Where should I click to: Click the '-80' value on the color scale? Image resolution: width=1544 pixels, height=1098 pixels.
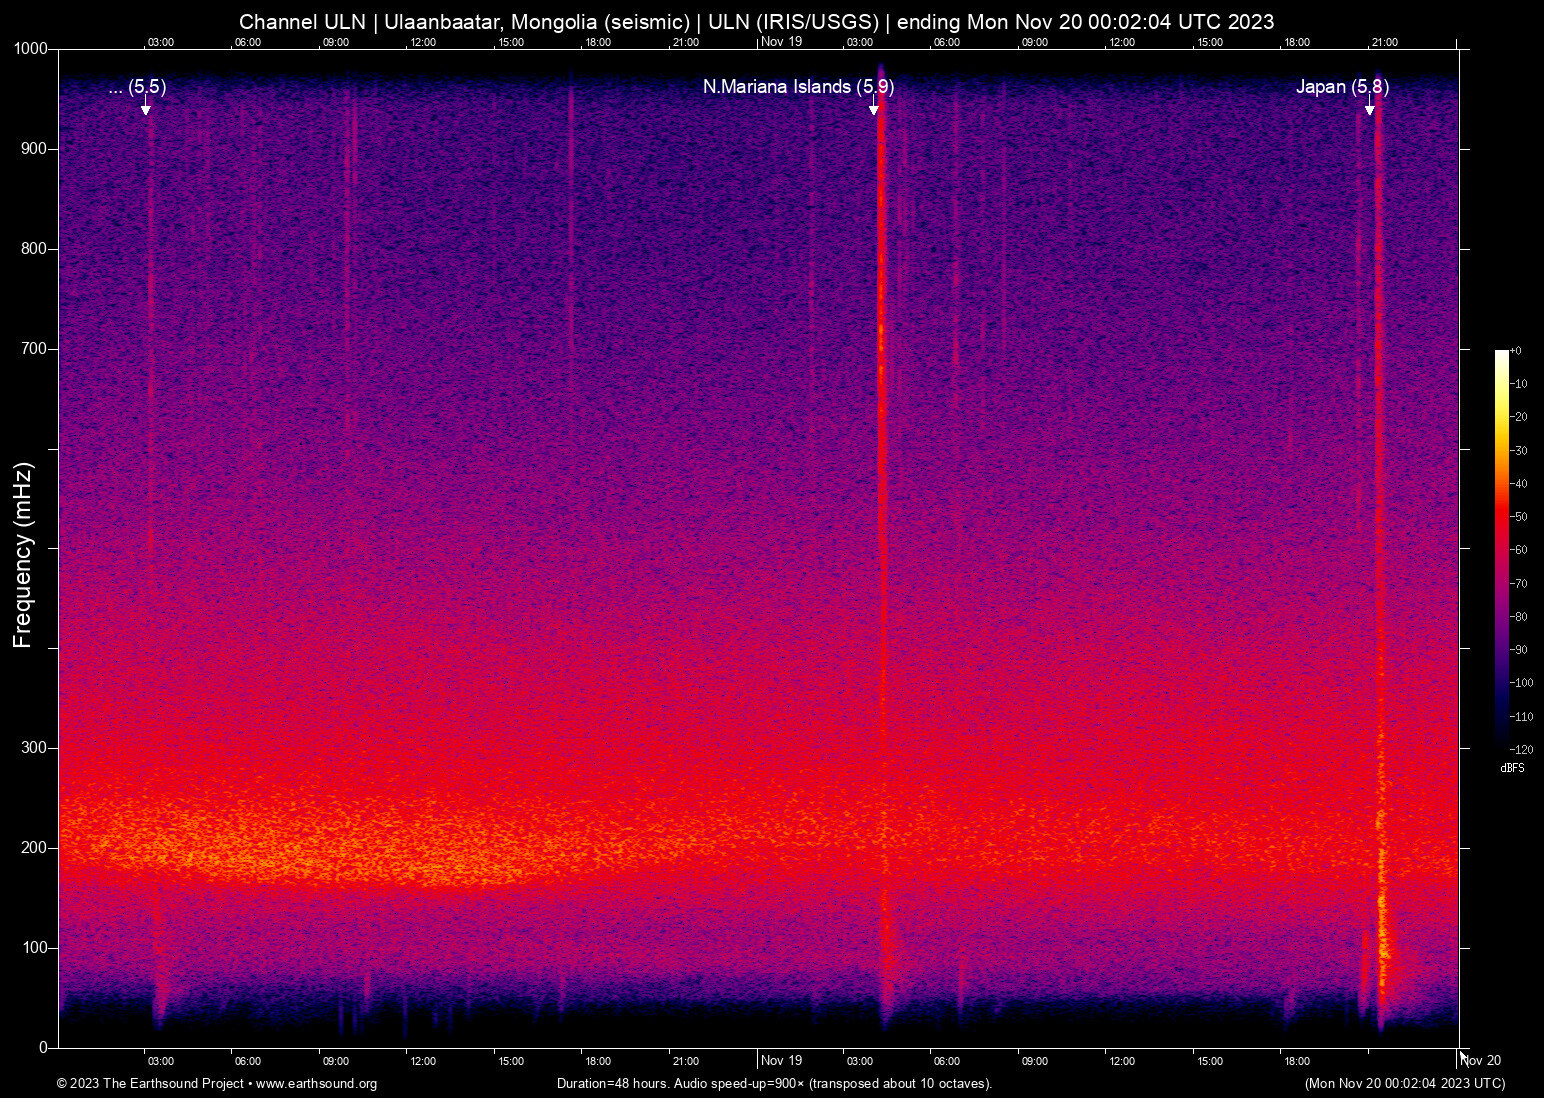click(1519, 617)
